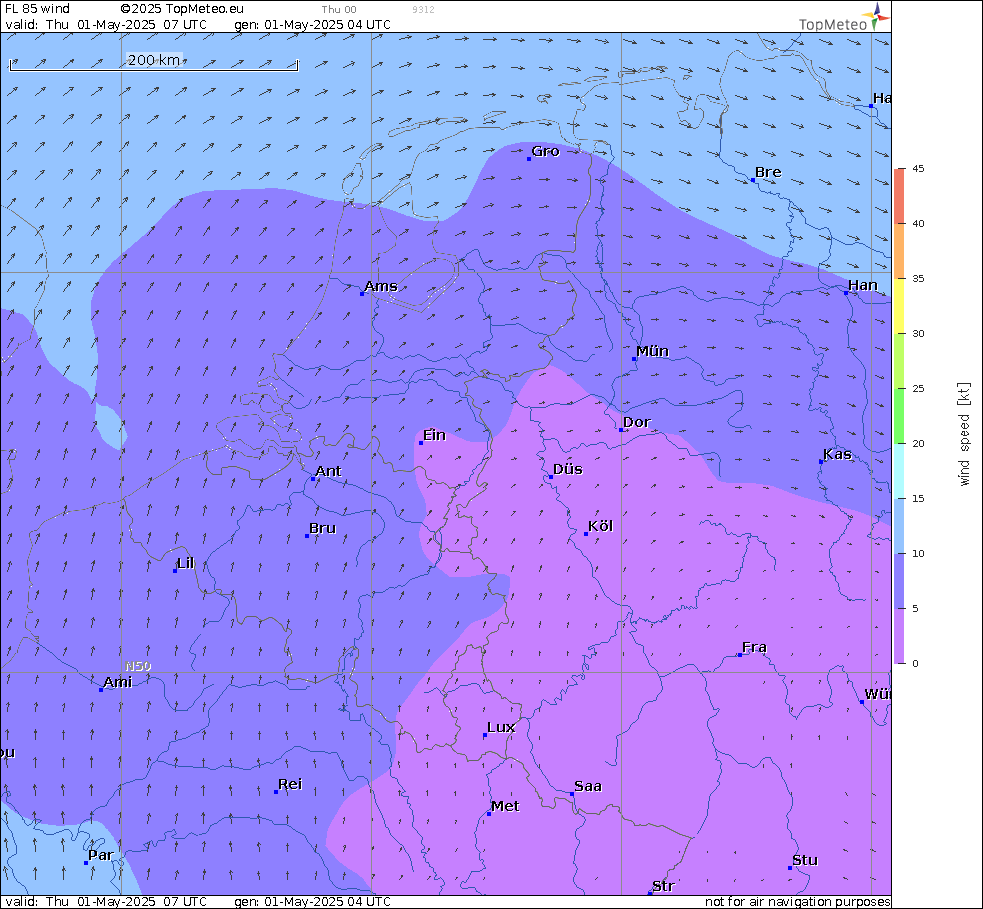983x909 pixels.
Task: Click 'not for air navigation purposes' disclaimer
Action: 797,901
